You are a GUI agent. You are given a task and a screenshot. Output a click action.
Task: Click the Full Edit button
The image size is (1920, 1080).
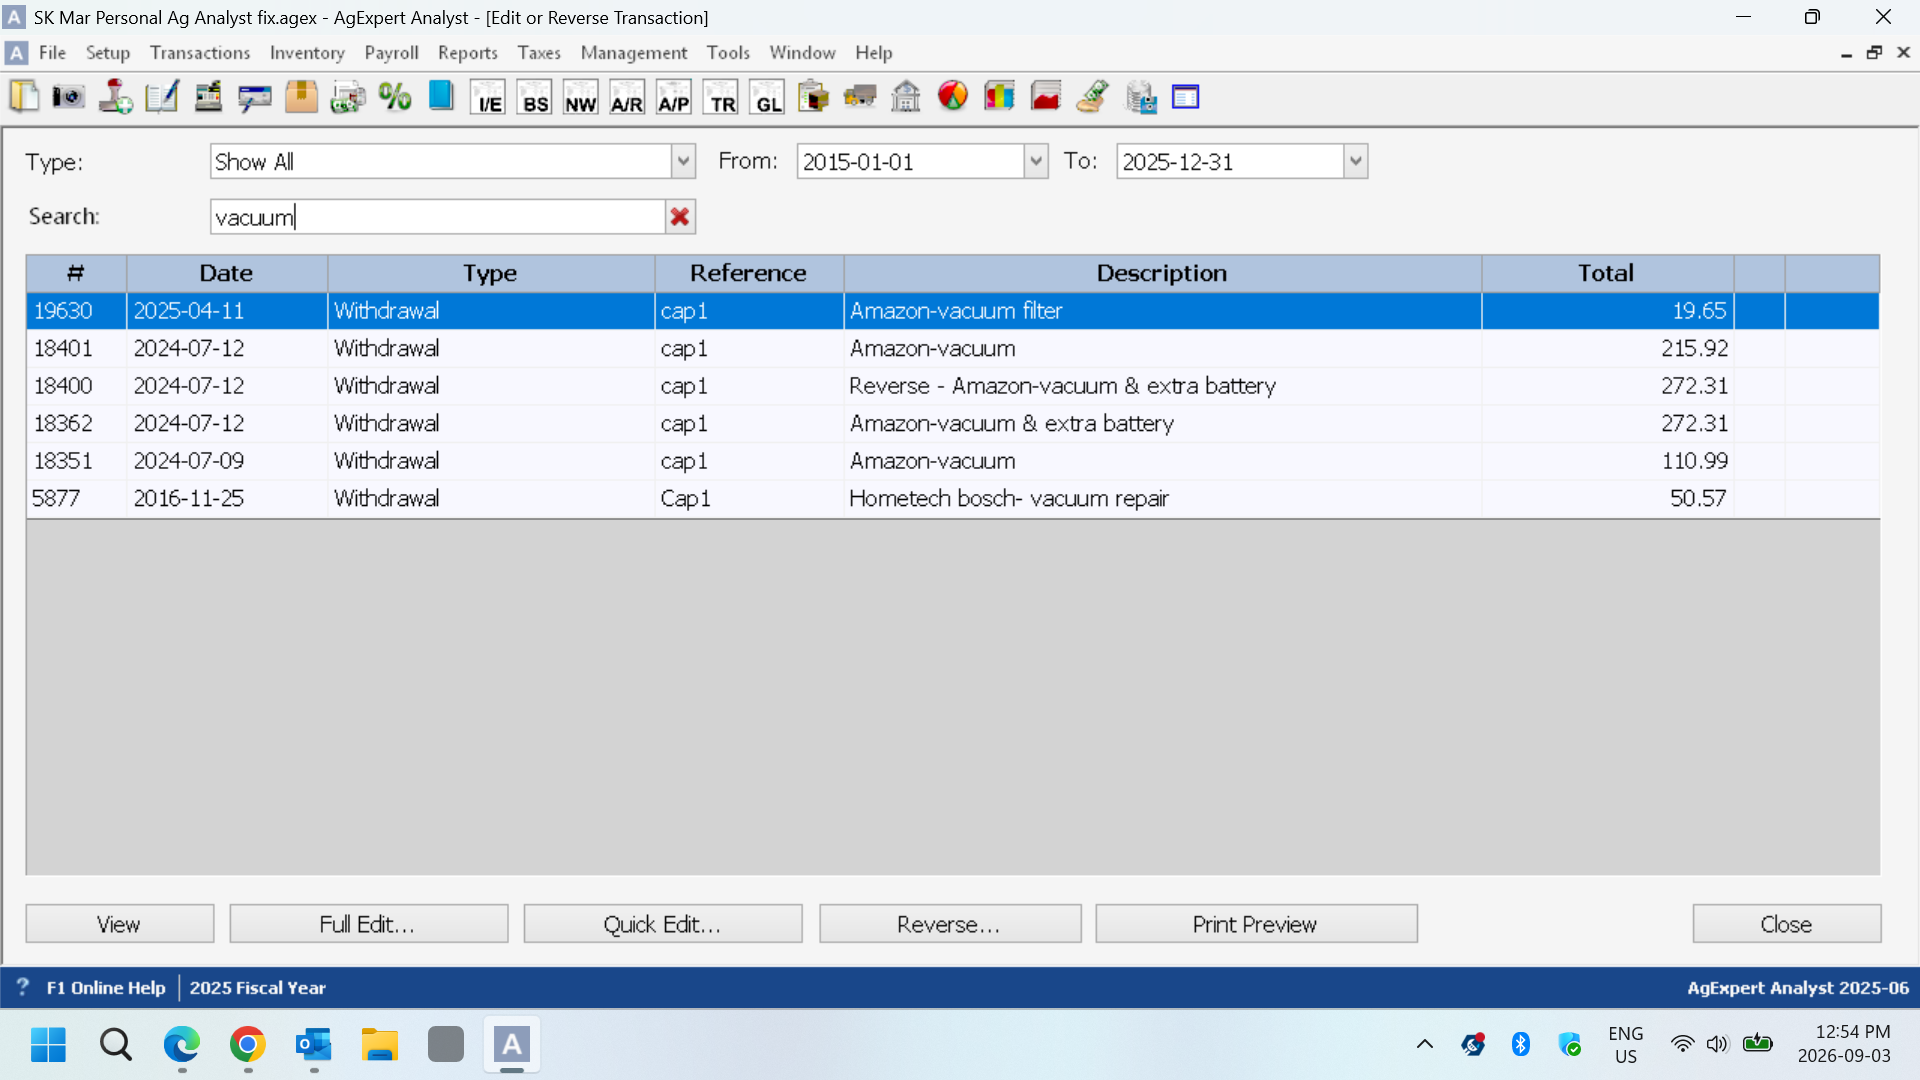click(368, 924)
